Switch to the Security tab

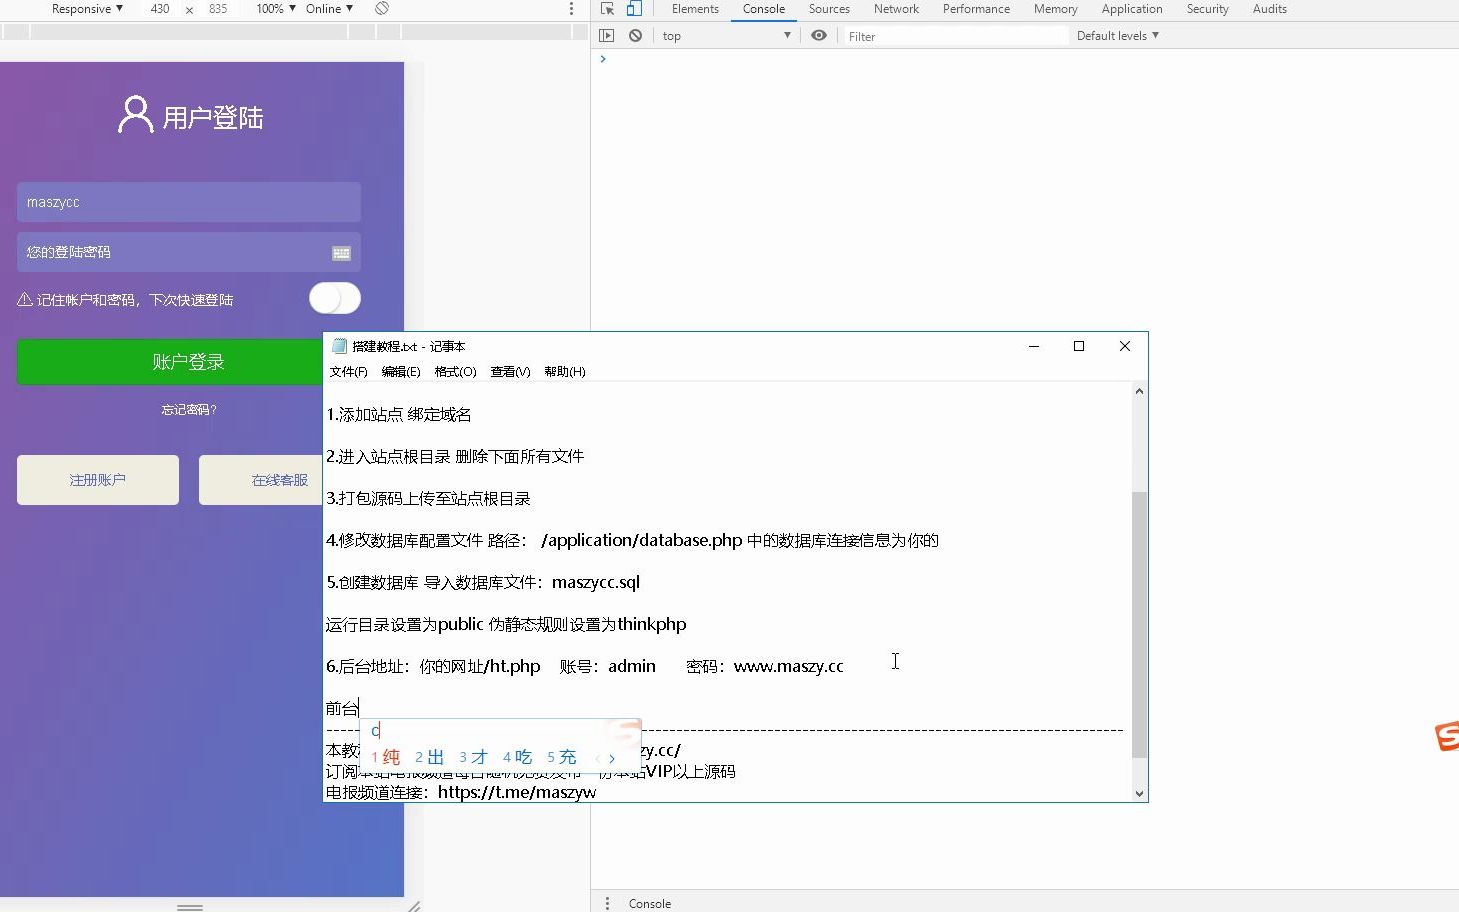[1207, 9]
